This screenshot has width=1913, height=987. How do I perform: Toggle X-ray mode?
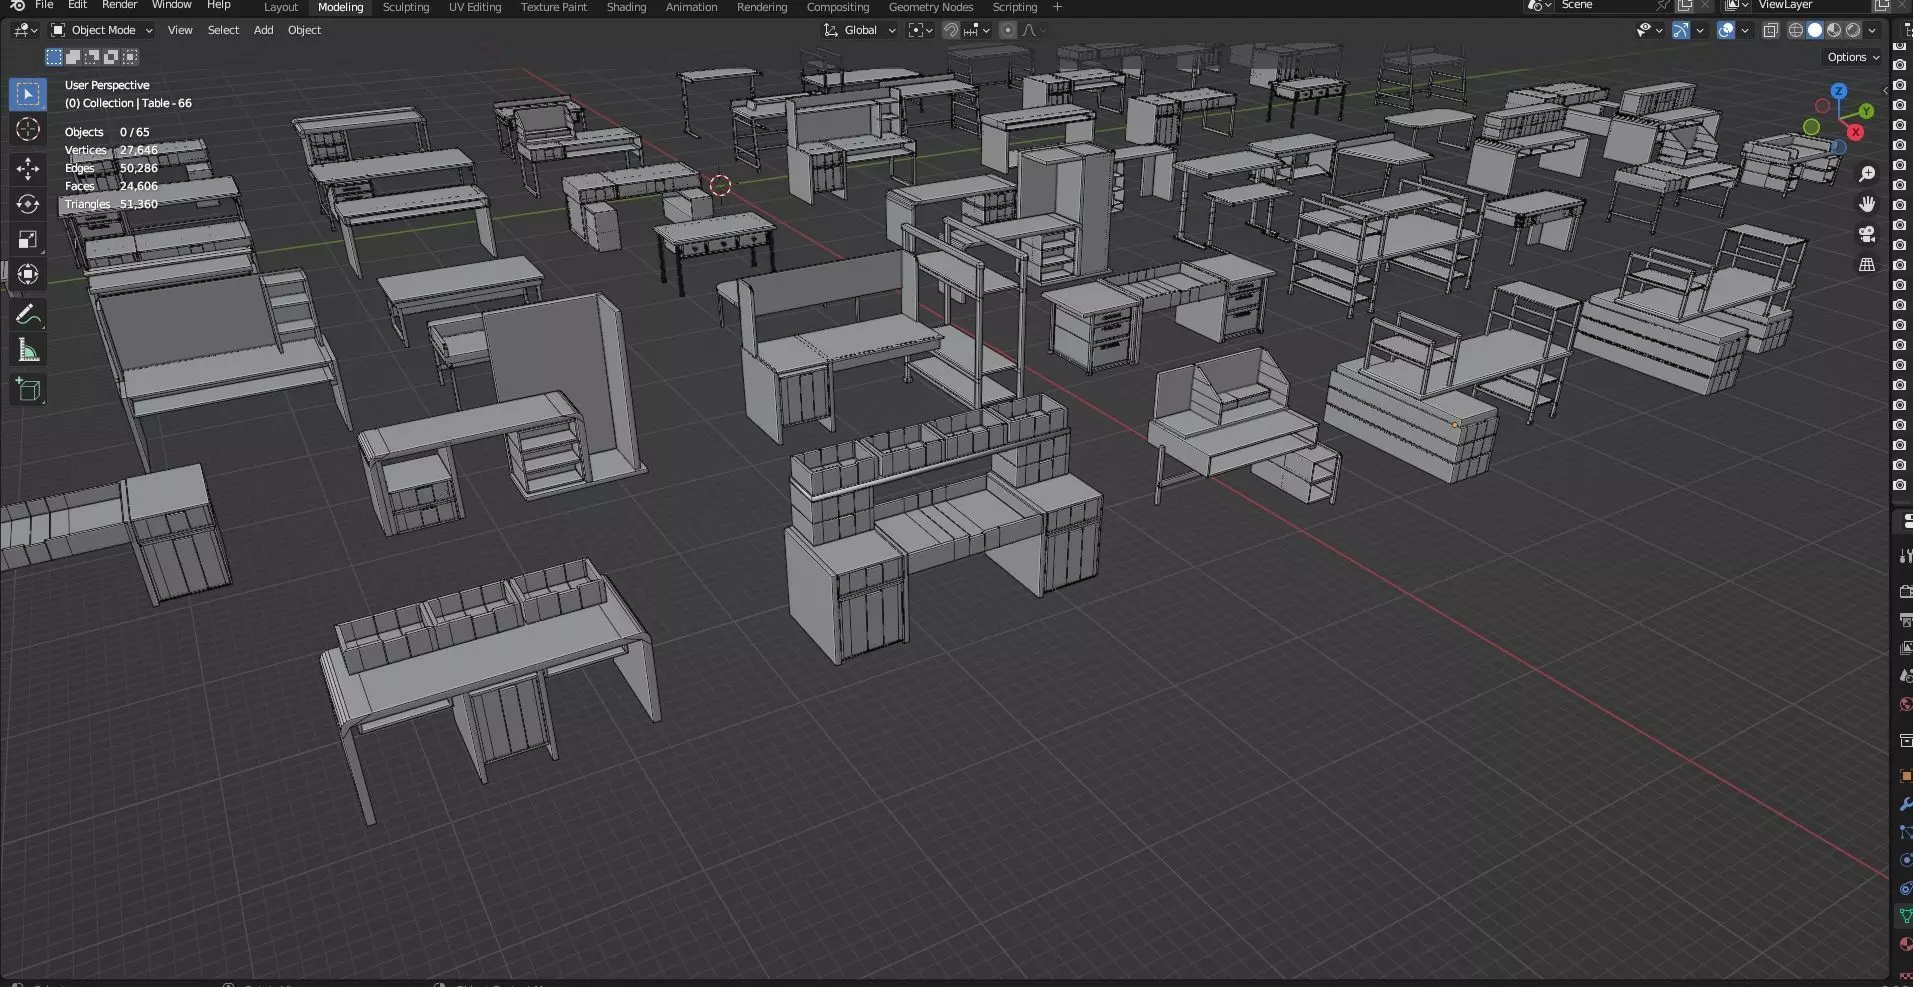[1771, 30]
